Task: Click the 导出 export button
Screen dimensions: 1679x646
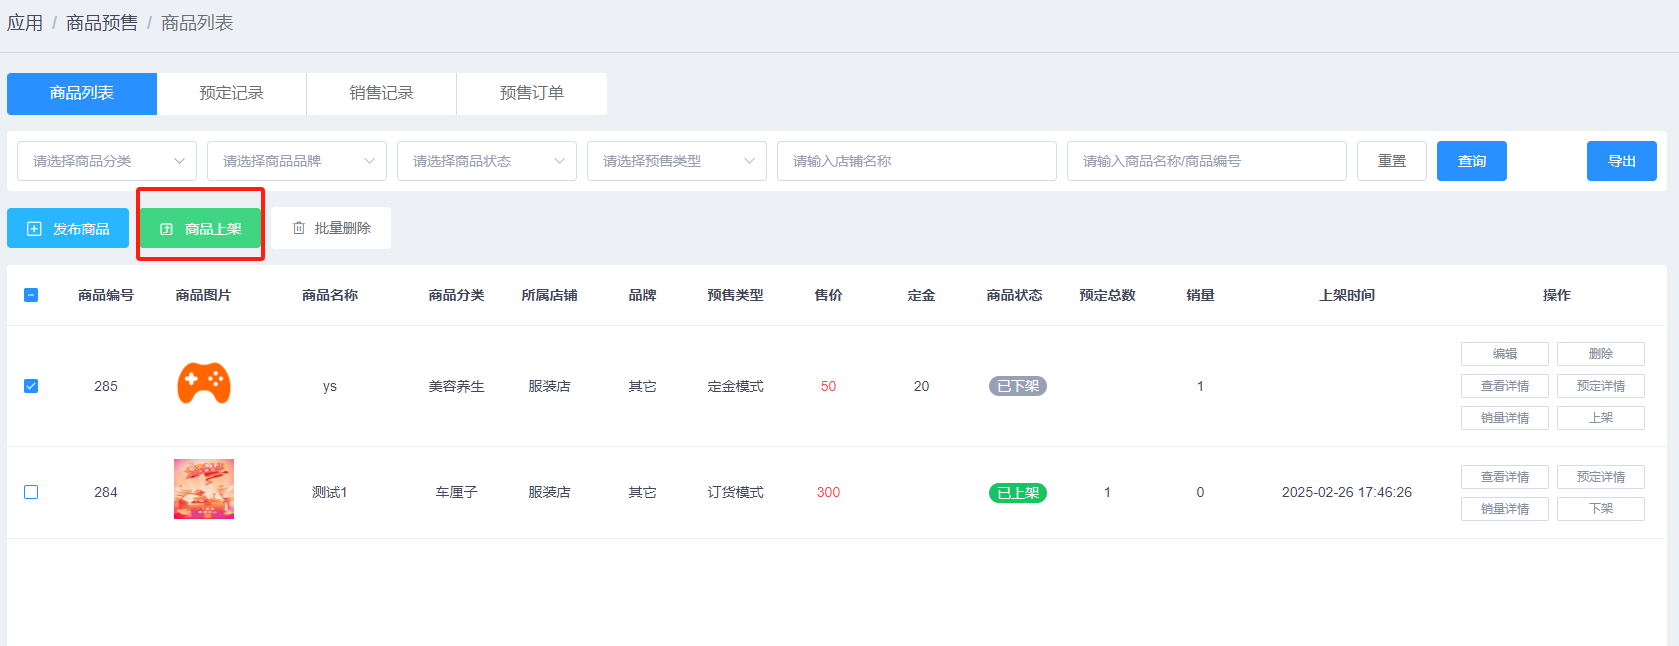Action: [x=1621, y=161]
